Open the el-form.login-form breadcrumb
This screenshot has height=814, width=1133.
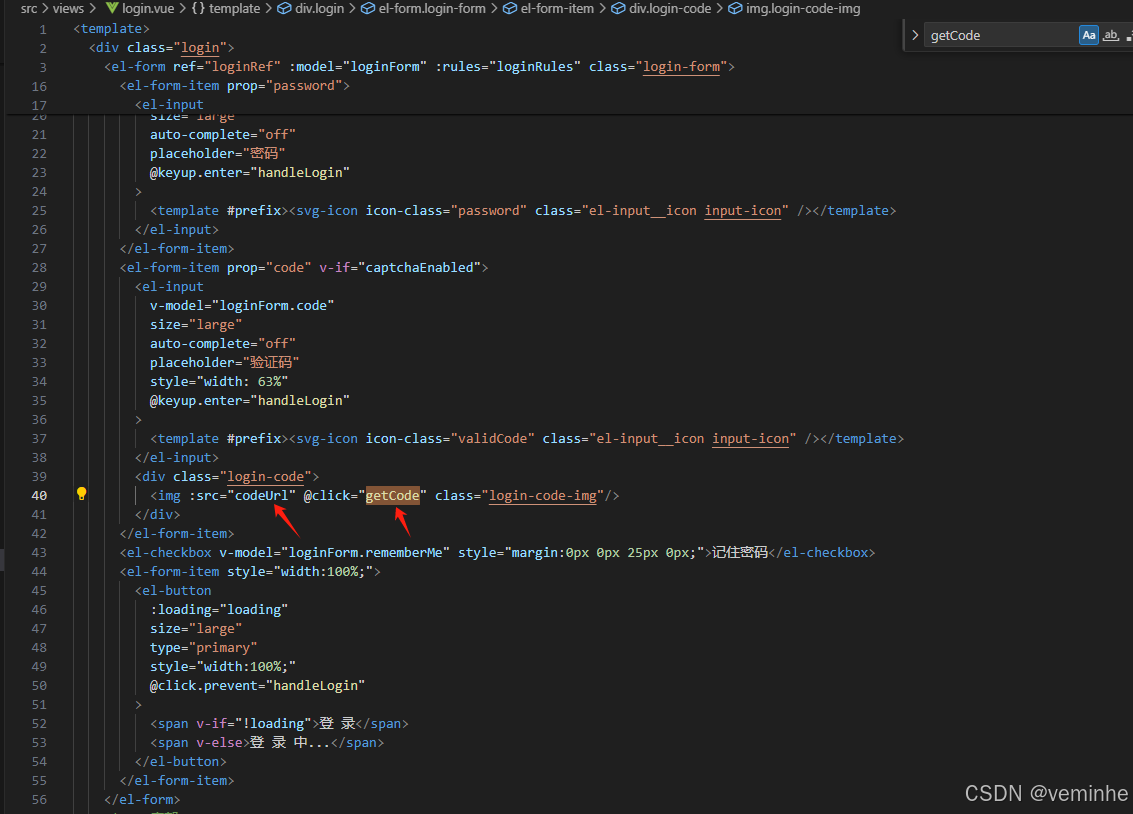click(x=423, y=9)
